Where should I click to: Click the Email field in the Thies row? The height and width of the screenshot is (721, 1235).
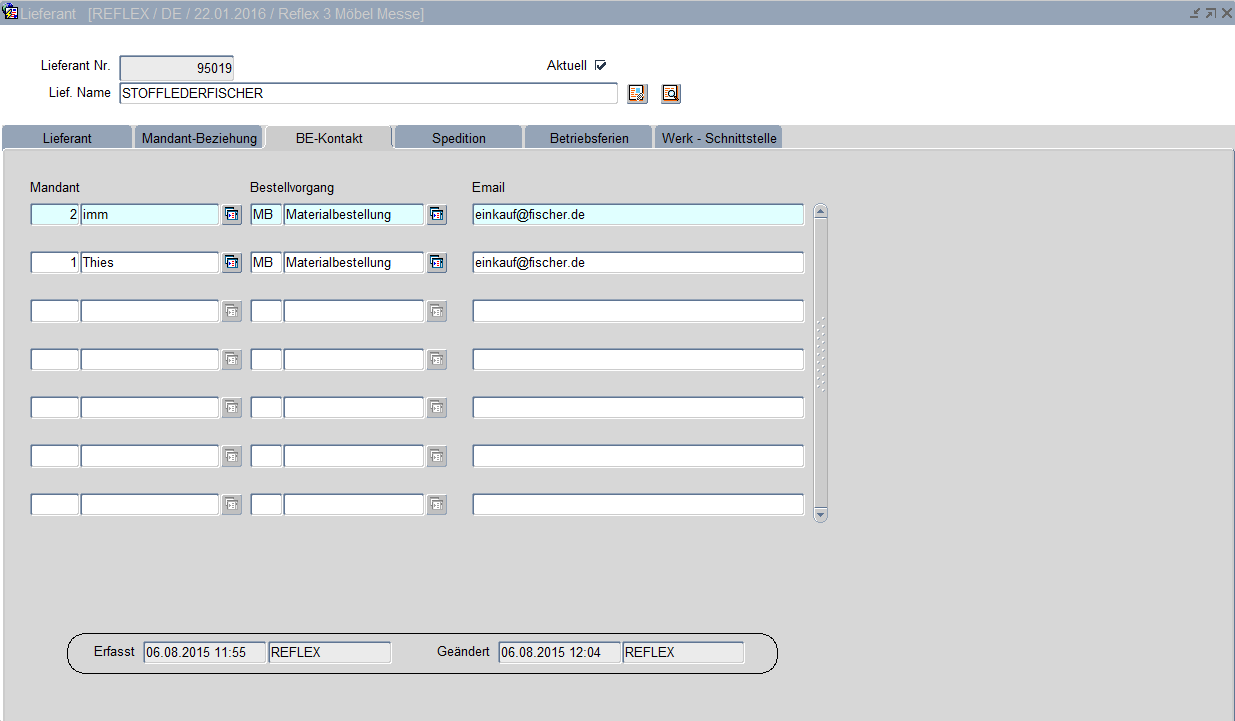point(638,263)
